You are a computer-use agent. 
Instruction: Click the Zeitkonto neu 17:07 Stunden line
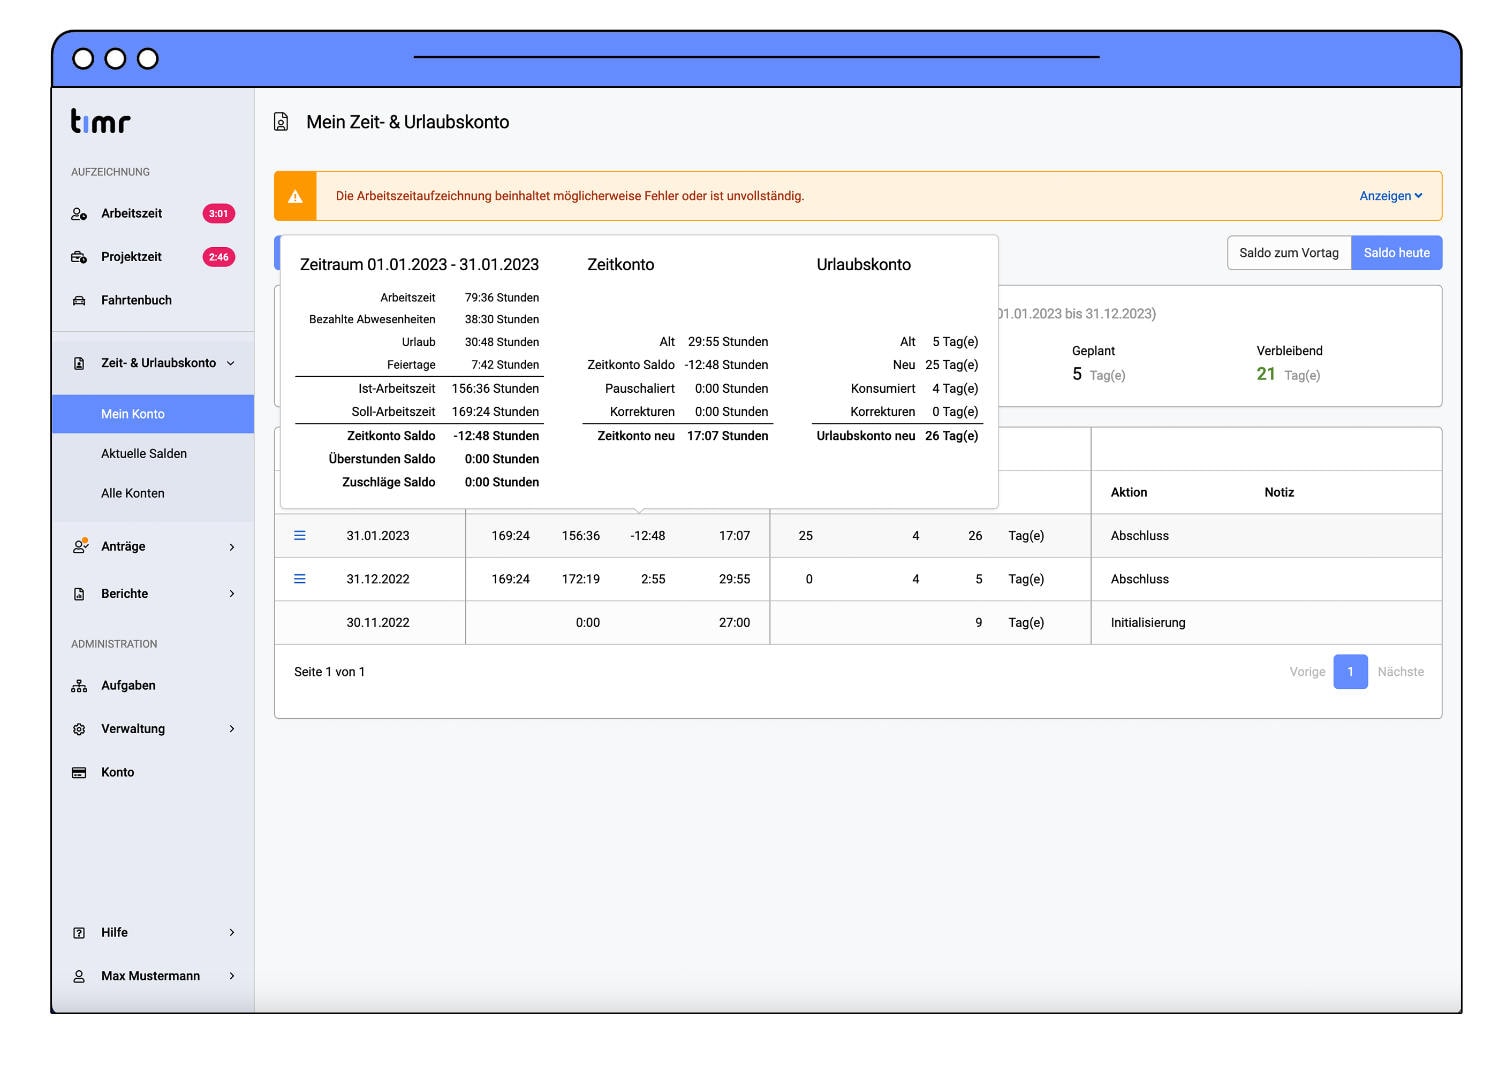tap(683, 436)
